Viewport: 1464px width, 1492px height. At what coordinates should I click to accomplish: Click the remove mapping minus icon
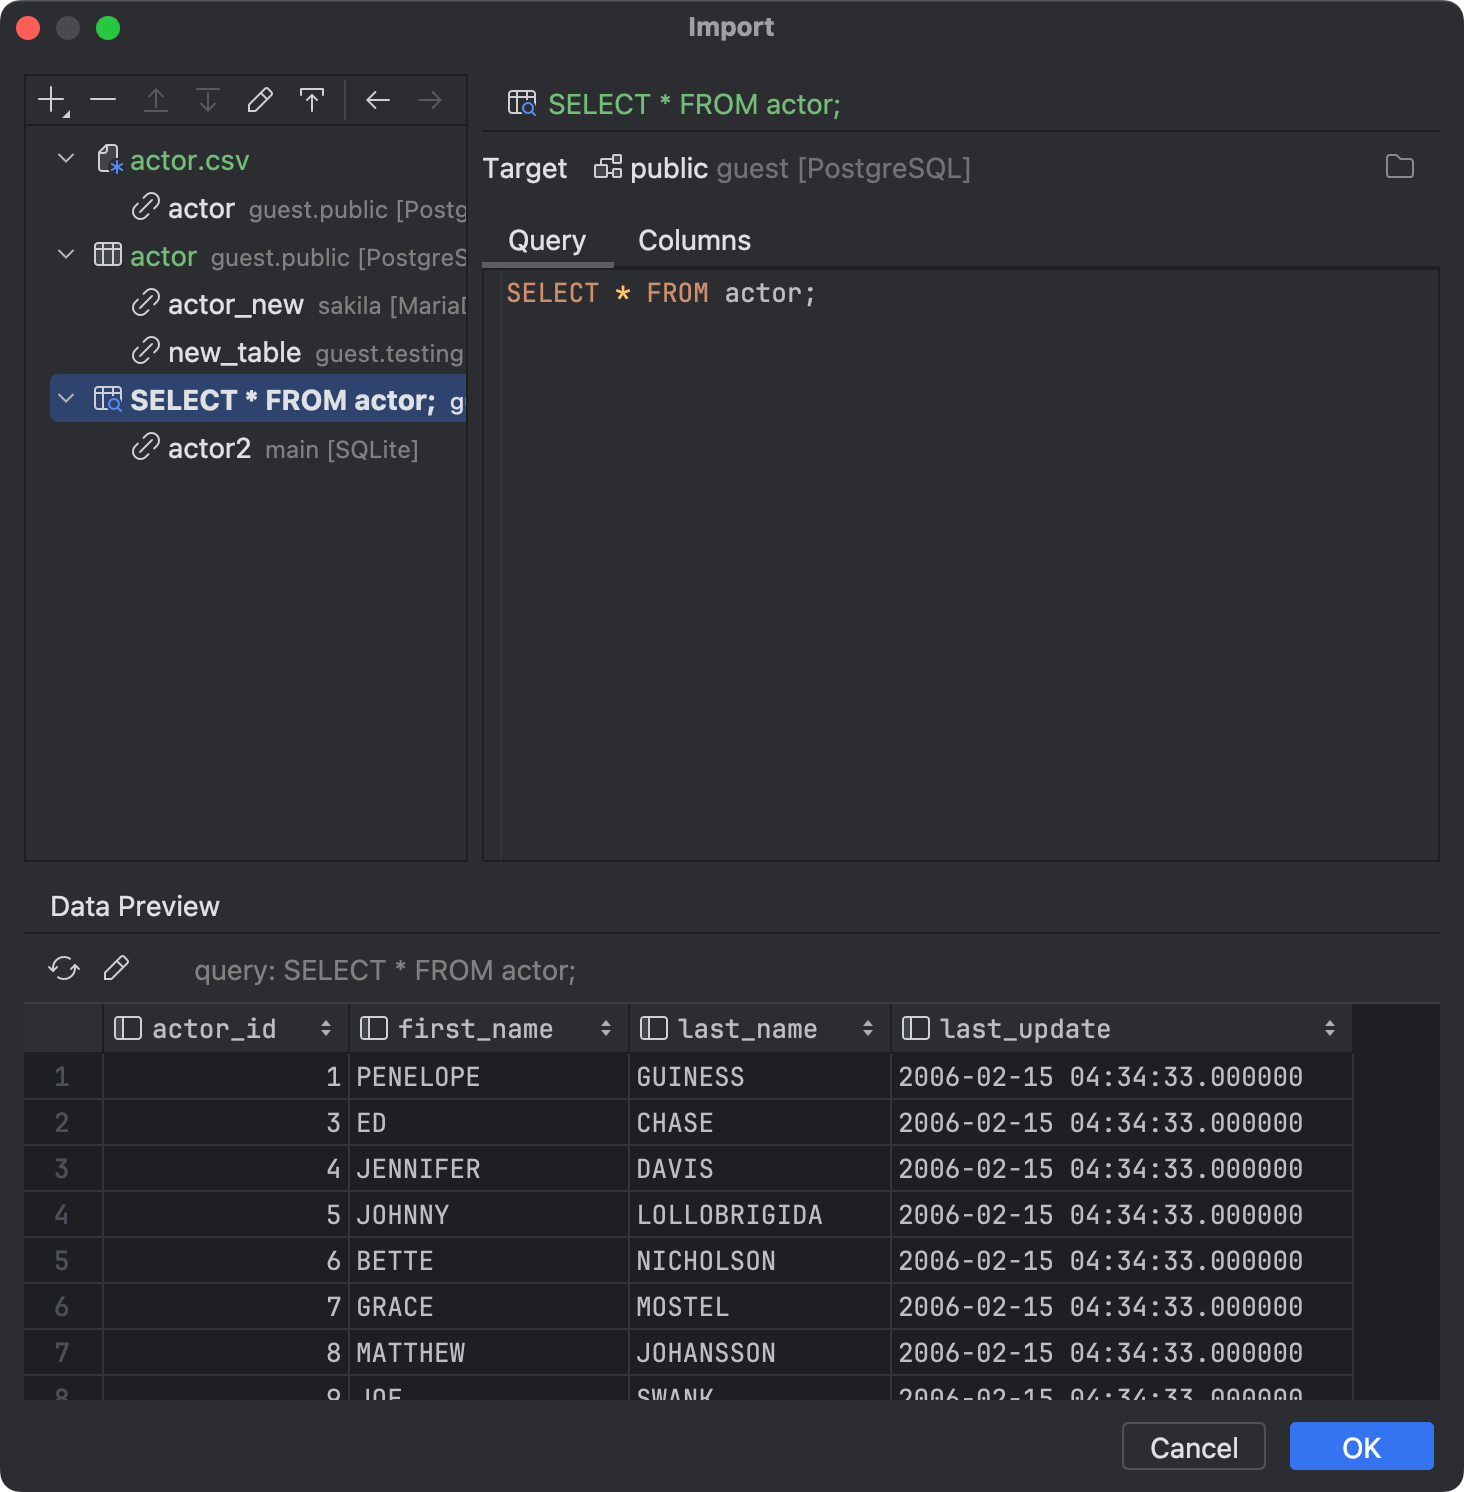(x=103, y=99)
